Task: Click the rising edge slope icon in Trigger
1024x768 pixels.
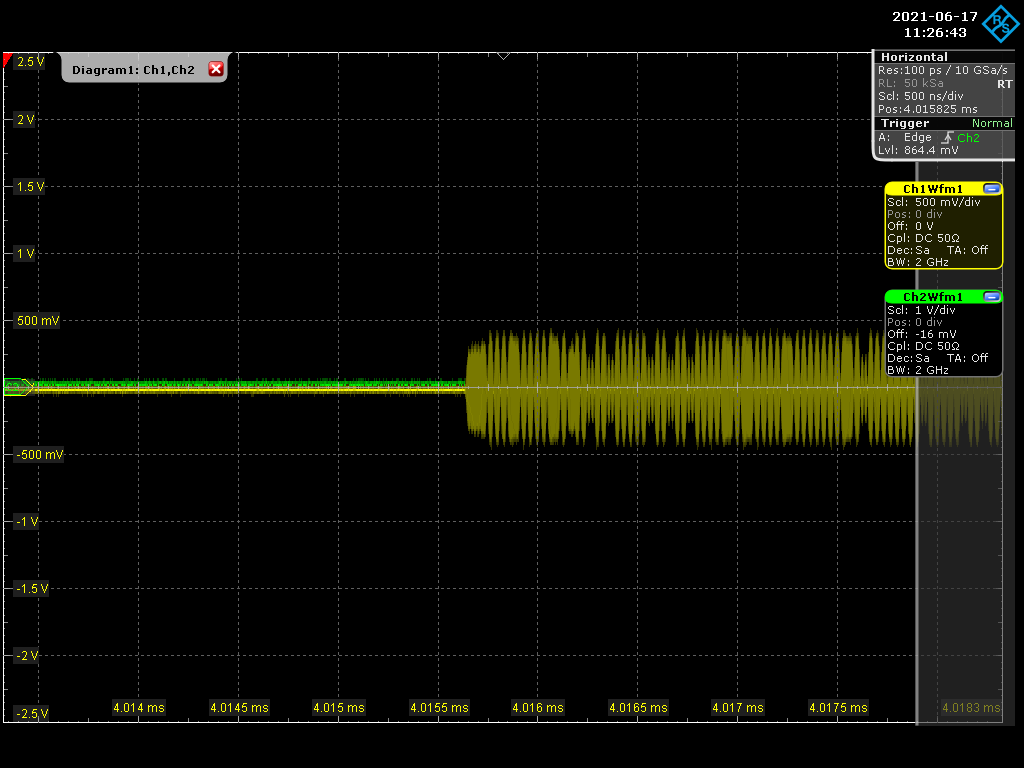Action: [945, 138]
